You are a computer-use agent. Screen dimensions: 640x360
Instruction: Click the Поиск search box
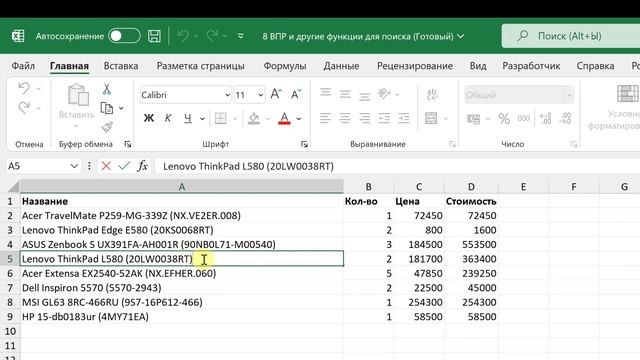[571, 36]
